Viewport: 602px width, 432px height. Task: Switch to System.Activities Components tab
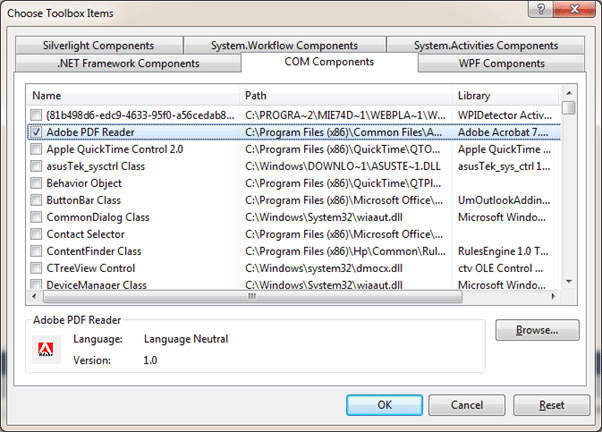[x=486, y=45]
